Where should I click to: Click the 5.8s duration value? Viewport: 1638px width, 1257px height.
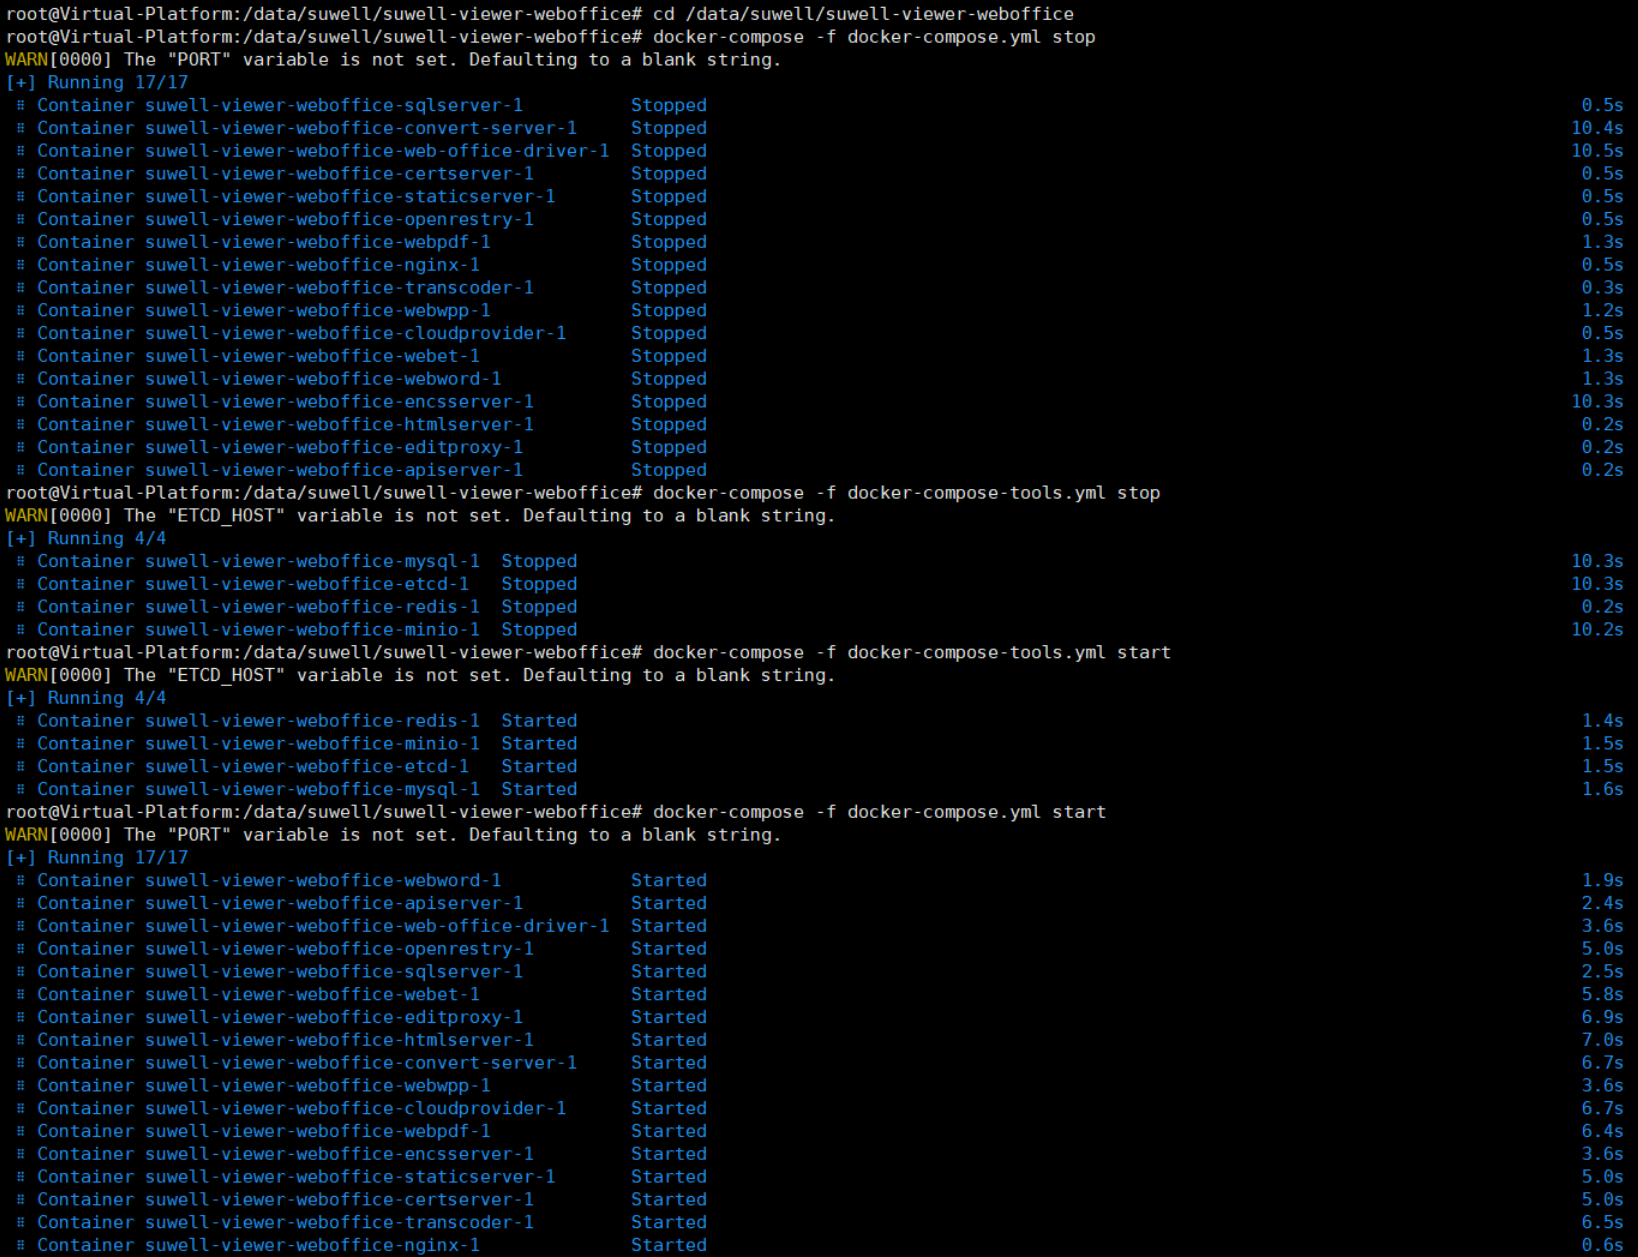pyautogui.click(x=1602, y=994)
